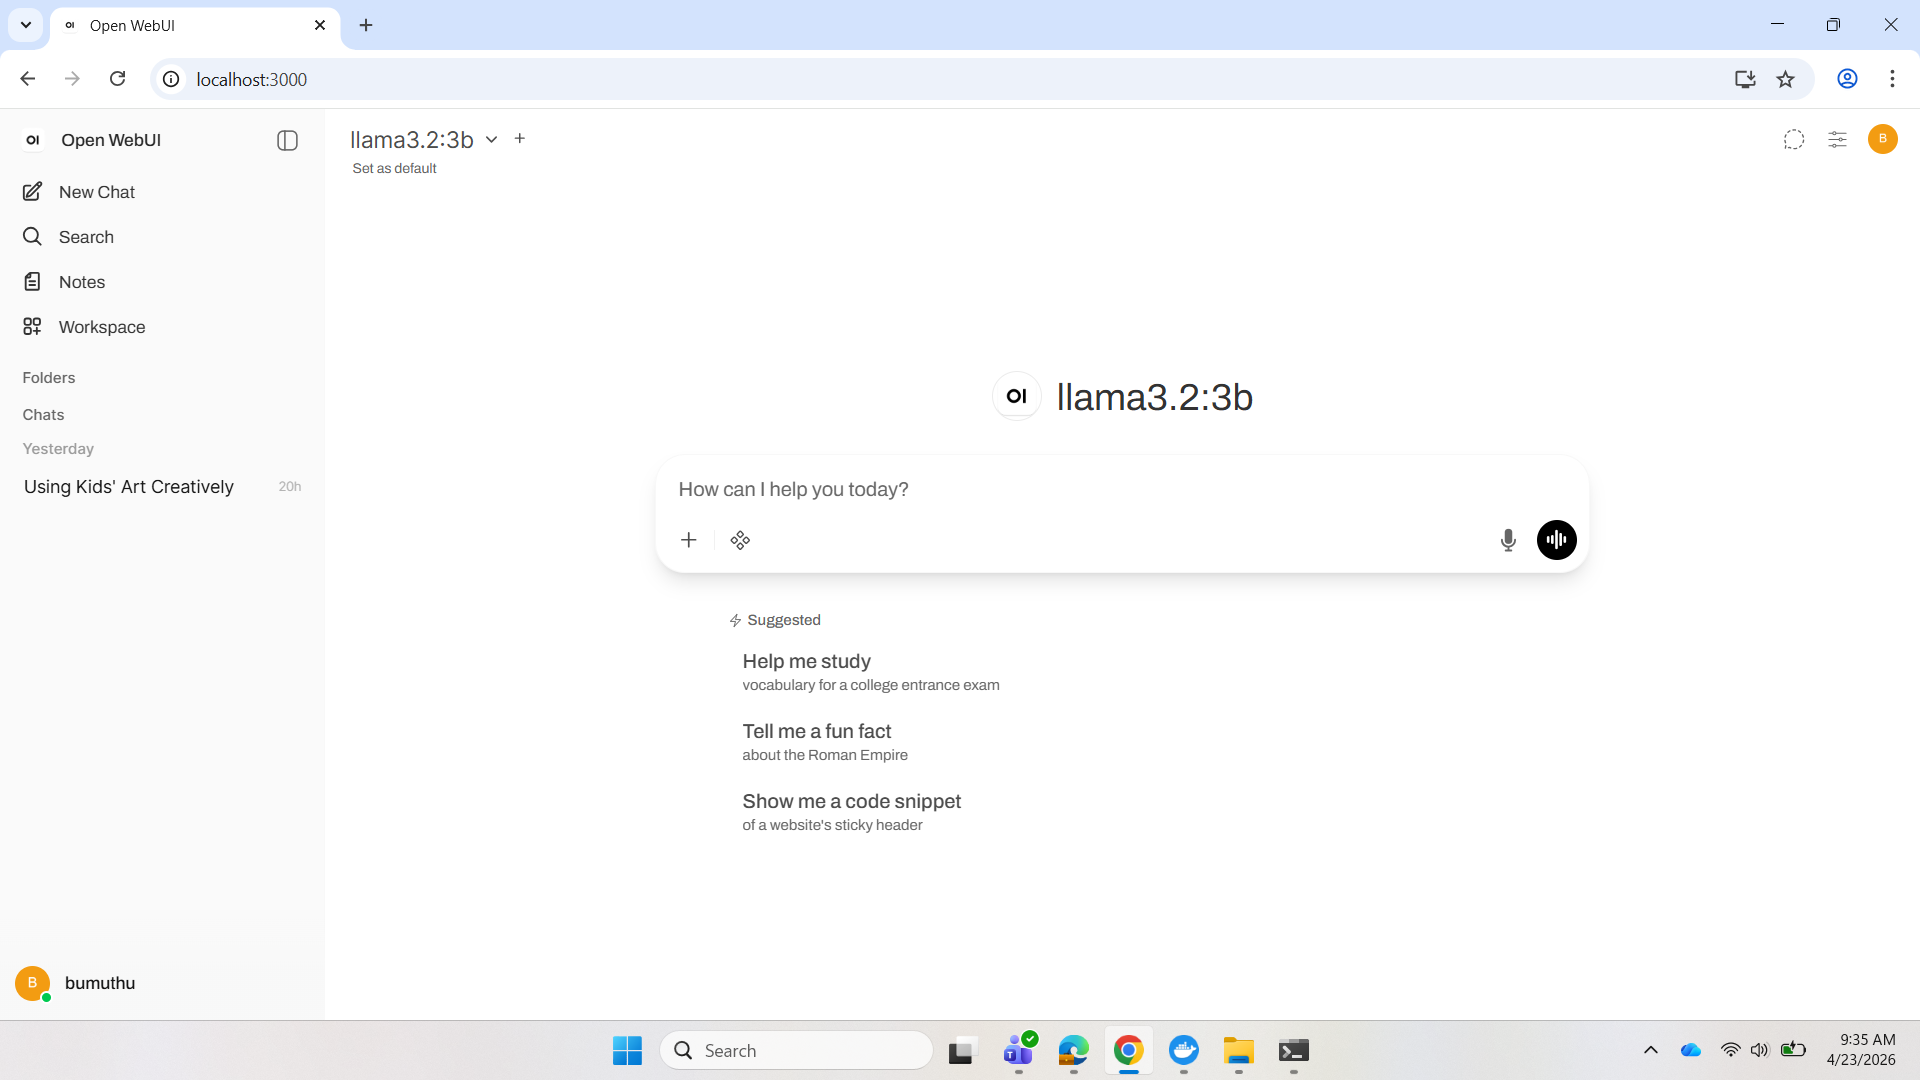This screenshot has height=1080, width=1920.
Task: Click the Open WebUI logo in sidebar
Action: click(33, 140)
